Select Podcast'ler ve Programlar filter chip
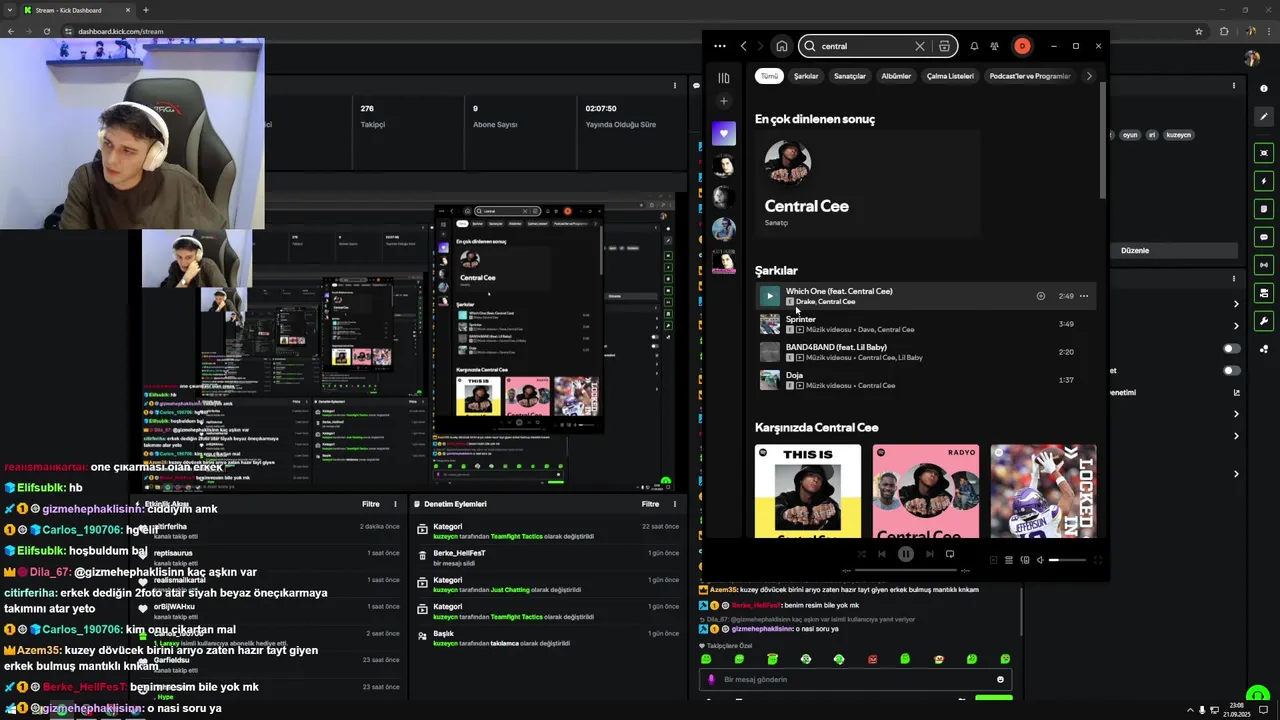This screenshot has height=720, width=1280. (1030, 76)
